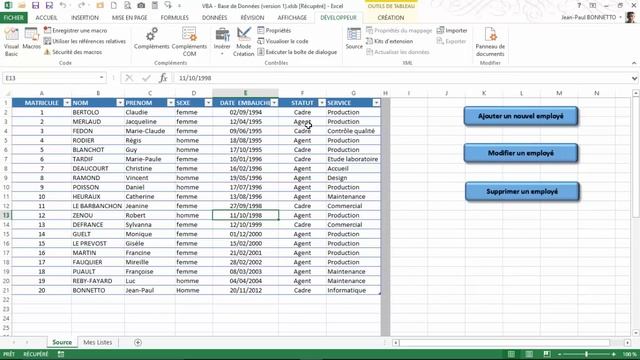The height and width of the screenshot is (360, 640).
Task: Open DATE EMBAUCHE filter dropdown
Action: pyautogui.click(x=274, y=103)
